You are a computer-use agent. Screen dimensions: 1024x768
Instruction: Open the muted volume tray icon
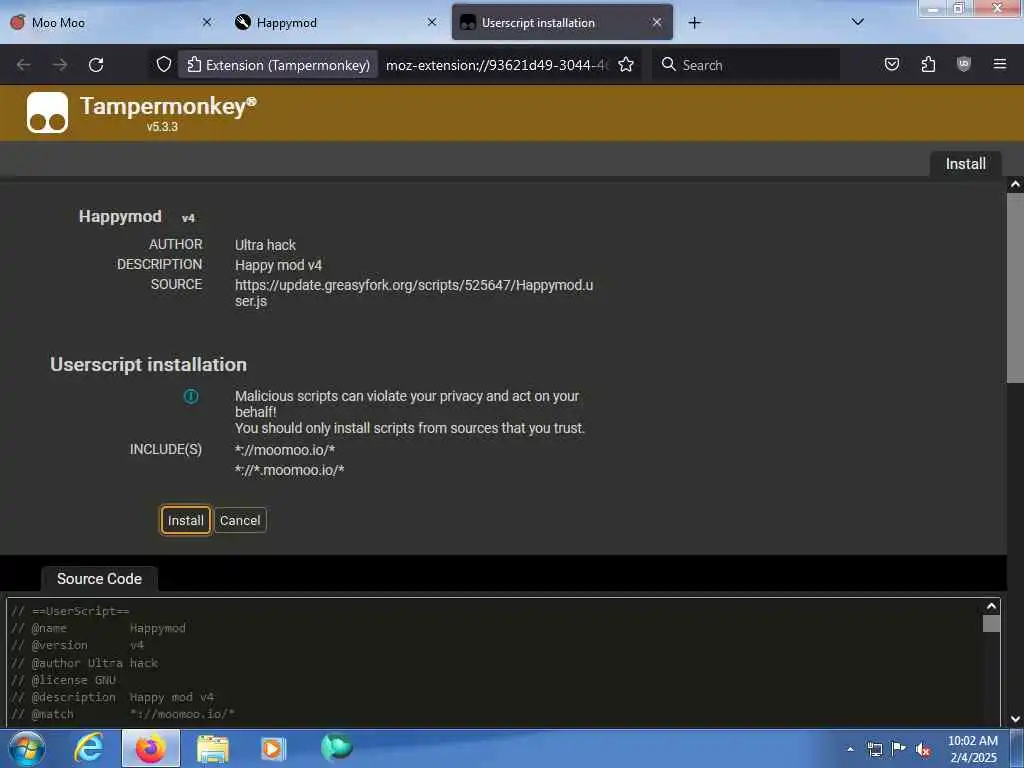tap(923, 750)
